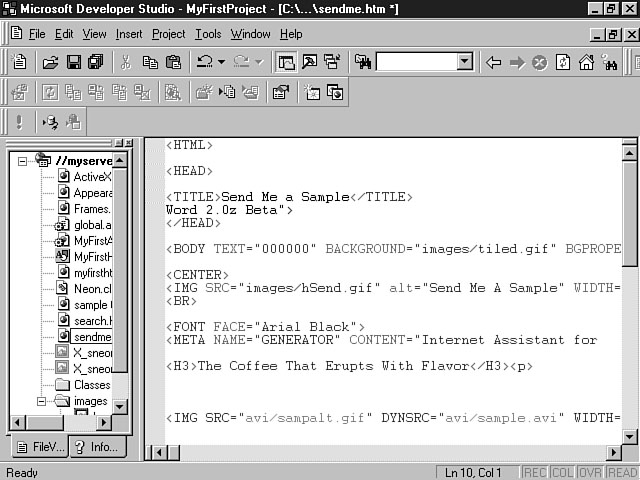This screenshot has height=480, width=640.
Task: Select the FileView tab
Action: [x=40, y=446]
